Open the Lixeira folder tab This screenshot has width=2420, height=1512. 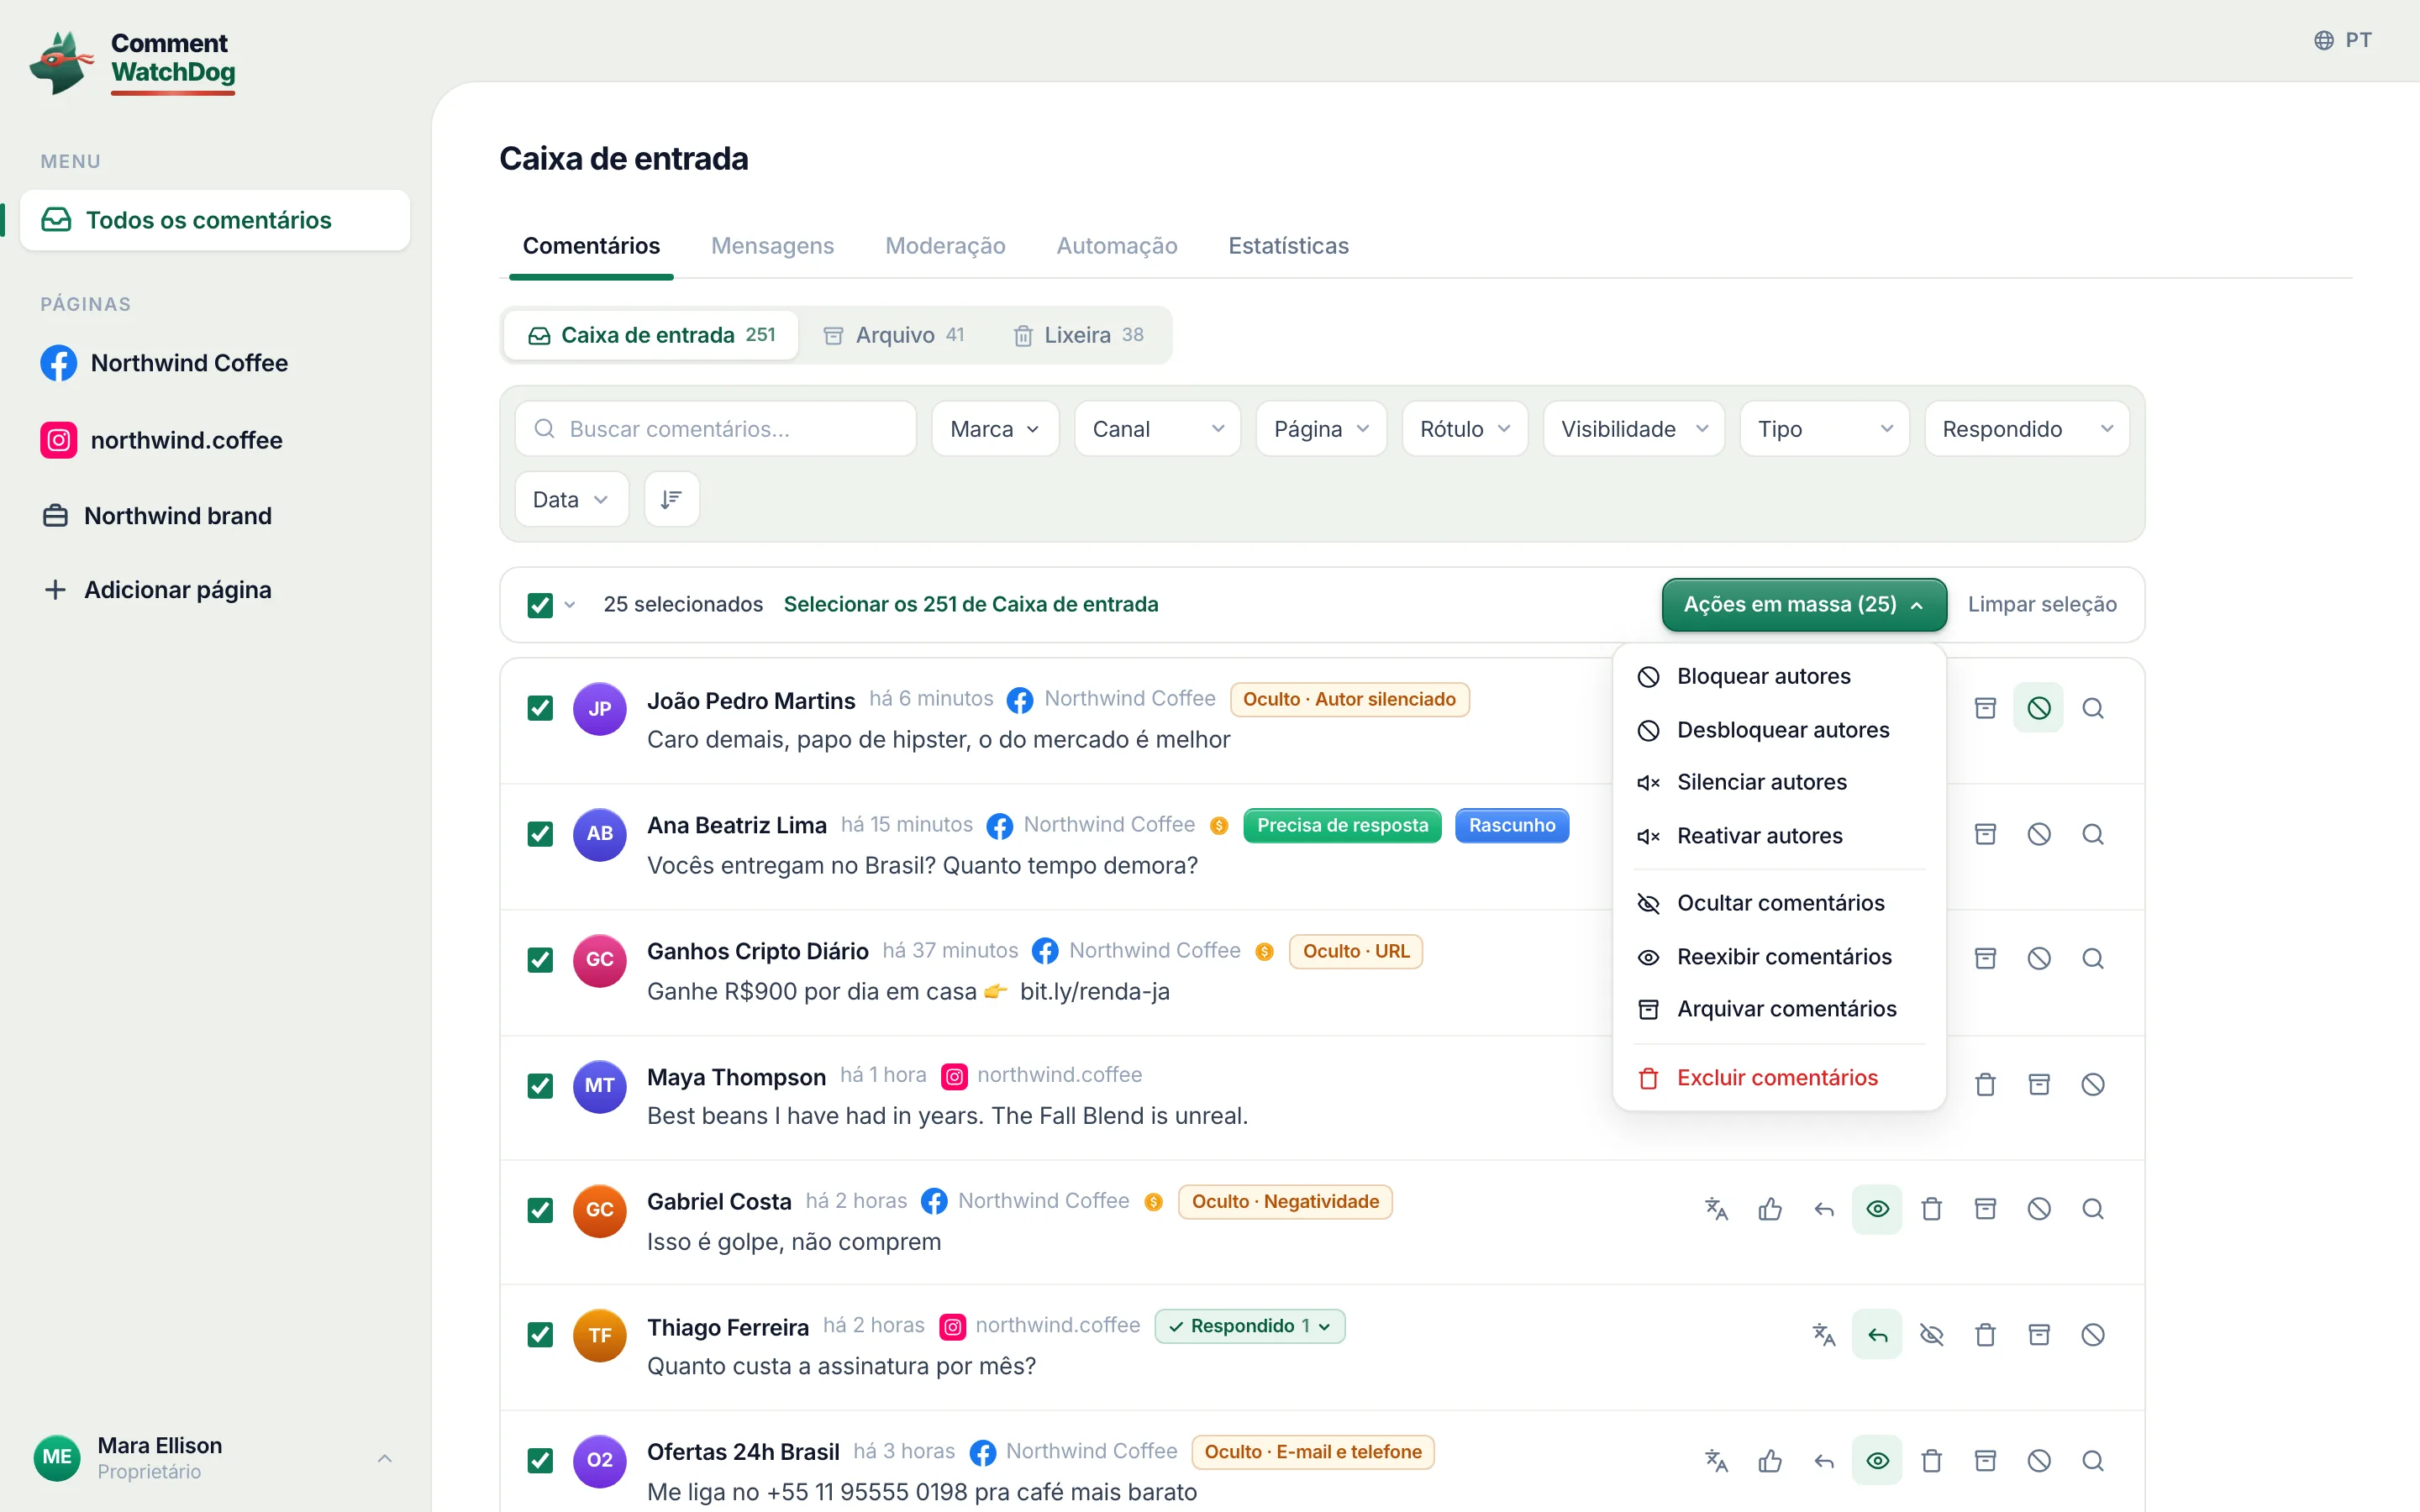tap(1079, 335)
